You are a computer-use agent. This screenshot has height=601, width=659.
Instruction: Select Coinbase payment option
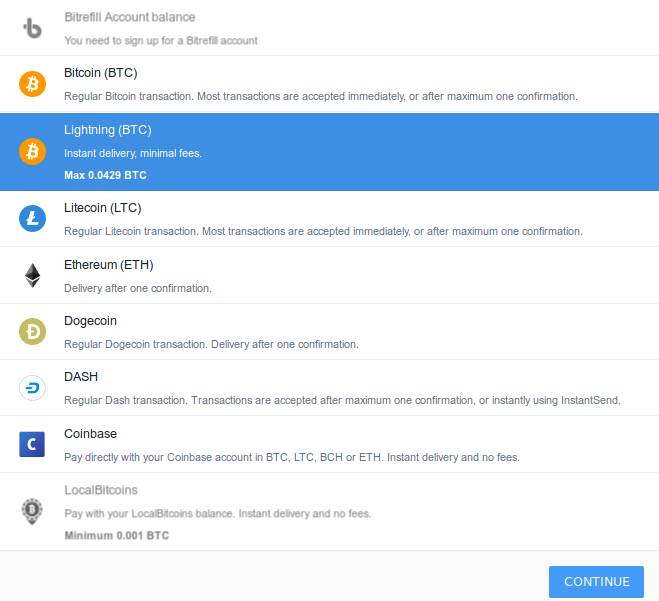(330, 444)
